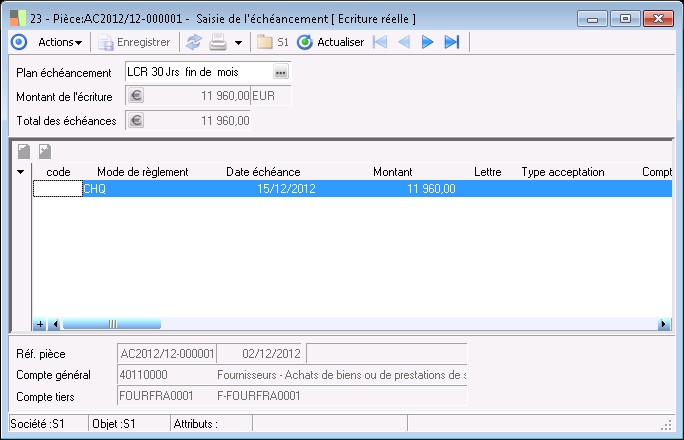Click the empty code cell in CHQ row

point(58,189)
